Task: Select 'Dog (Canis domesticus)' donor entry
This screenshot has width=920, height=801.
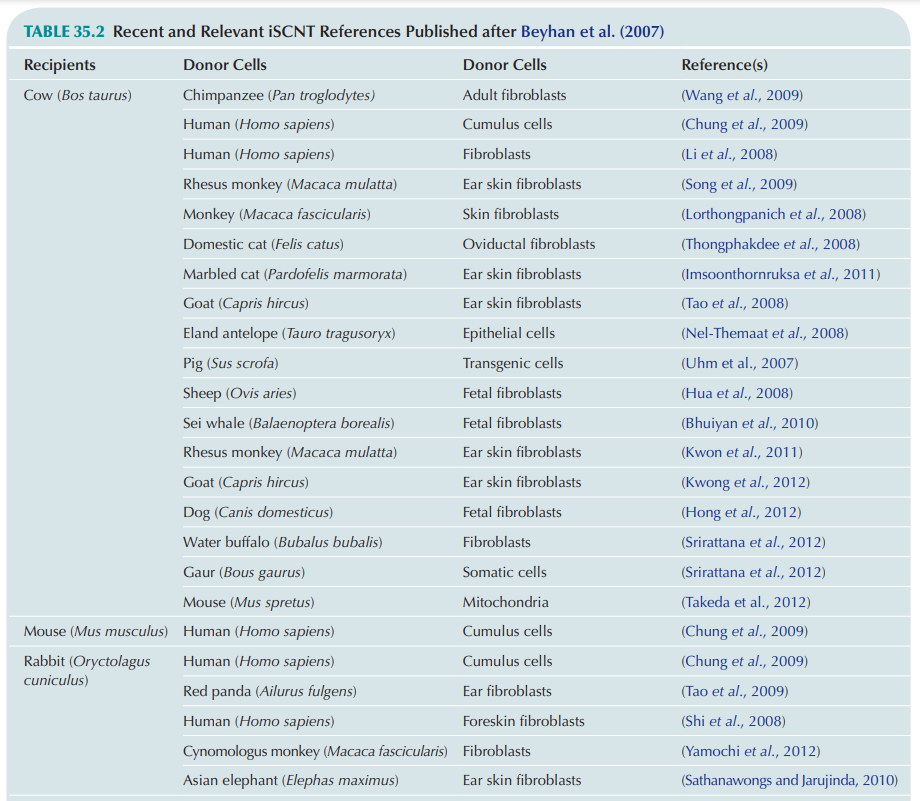Action: pyautogui.click(x=258, y=512)
